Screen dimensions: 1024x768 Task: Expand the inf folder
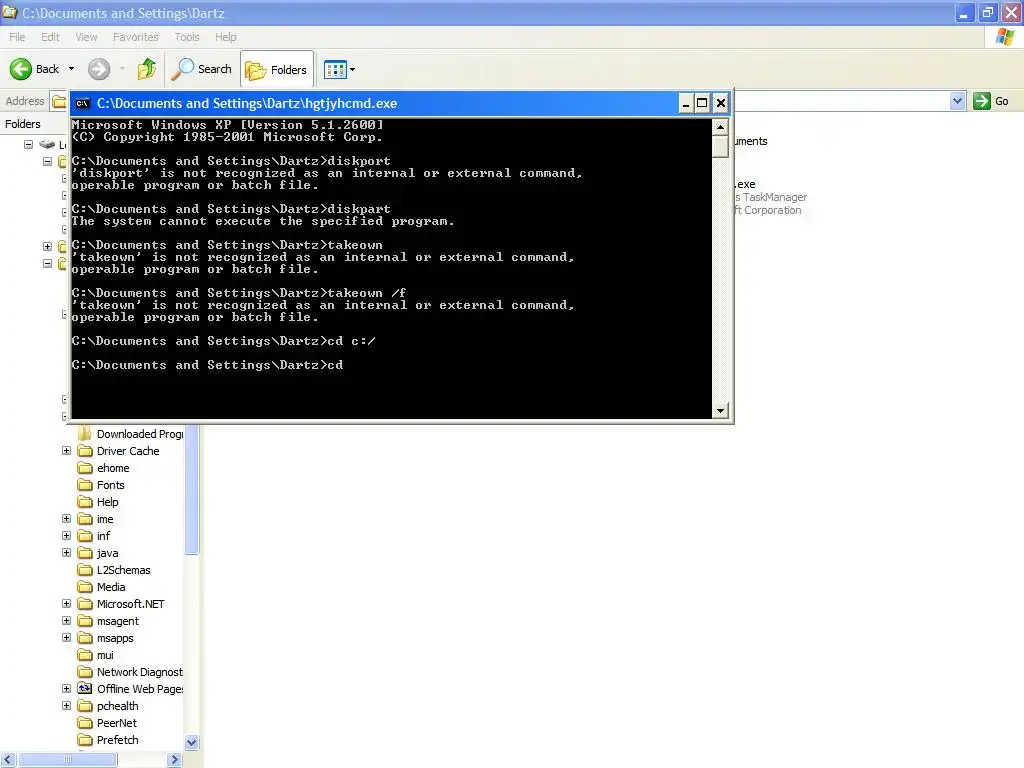coord(67,536)
